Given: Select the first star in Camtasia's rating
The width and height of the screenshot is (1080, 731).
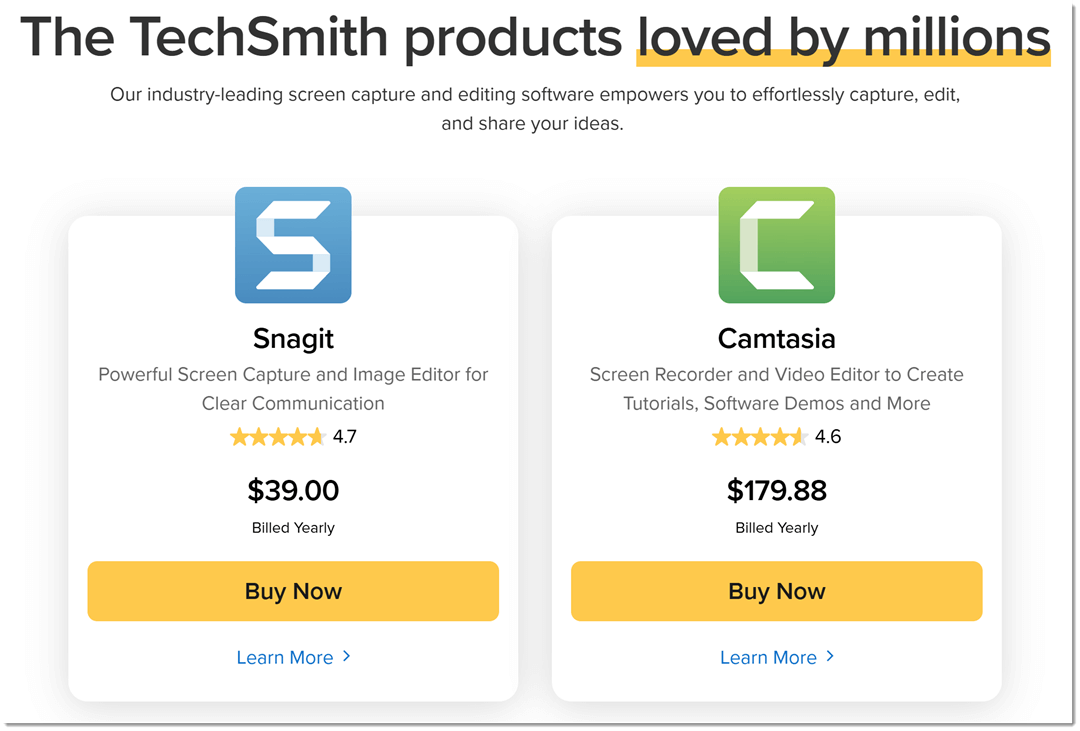Looking at the screenshot, I should 722,436.
